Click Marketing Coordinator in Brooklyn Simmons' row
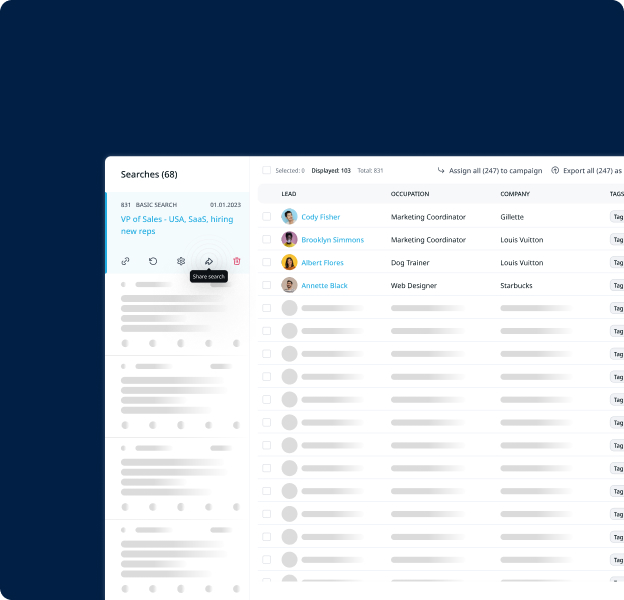 (428, 240)
